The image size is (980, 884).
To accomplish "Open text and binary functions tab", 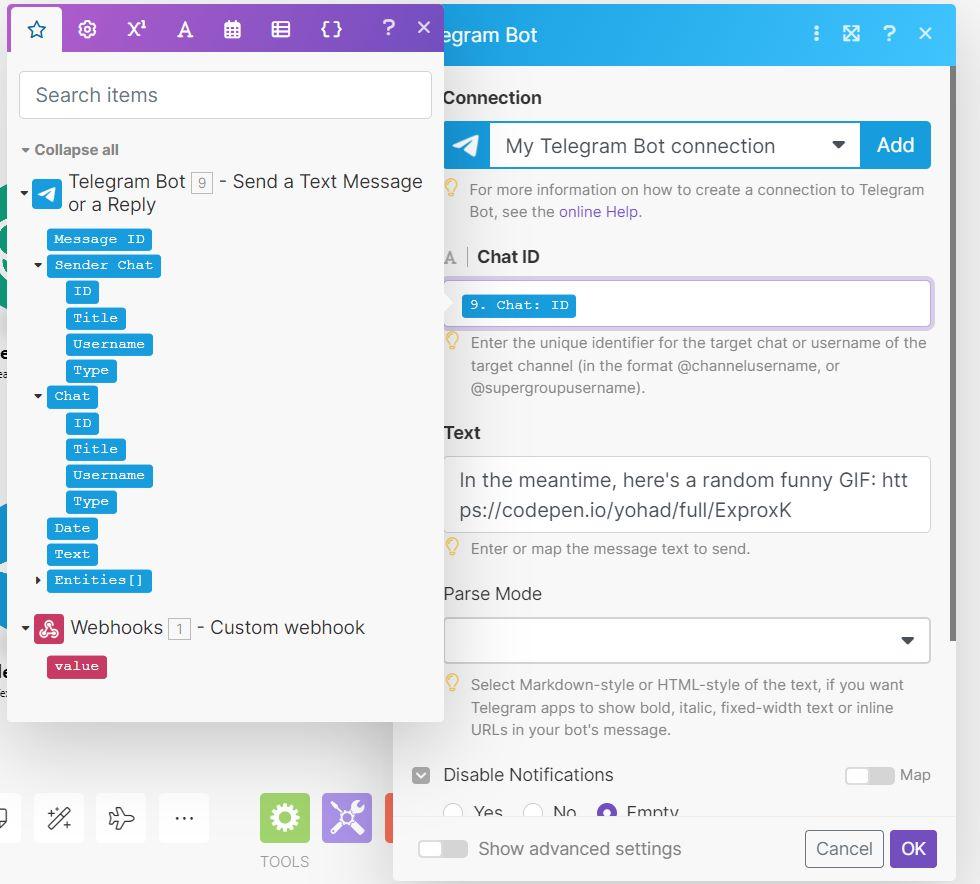I will [x=184, y=29].
